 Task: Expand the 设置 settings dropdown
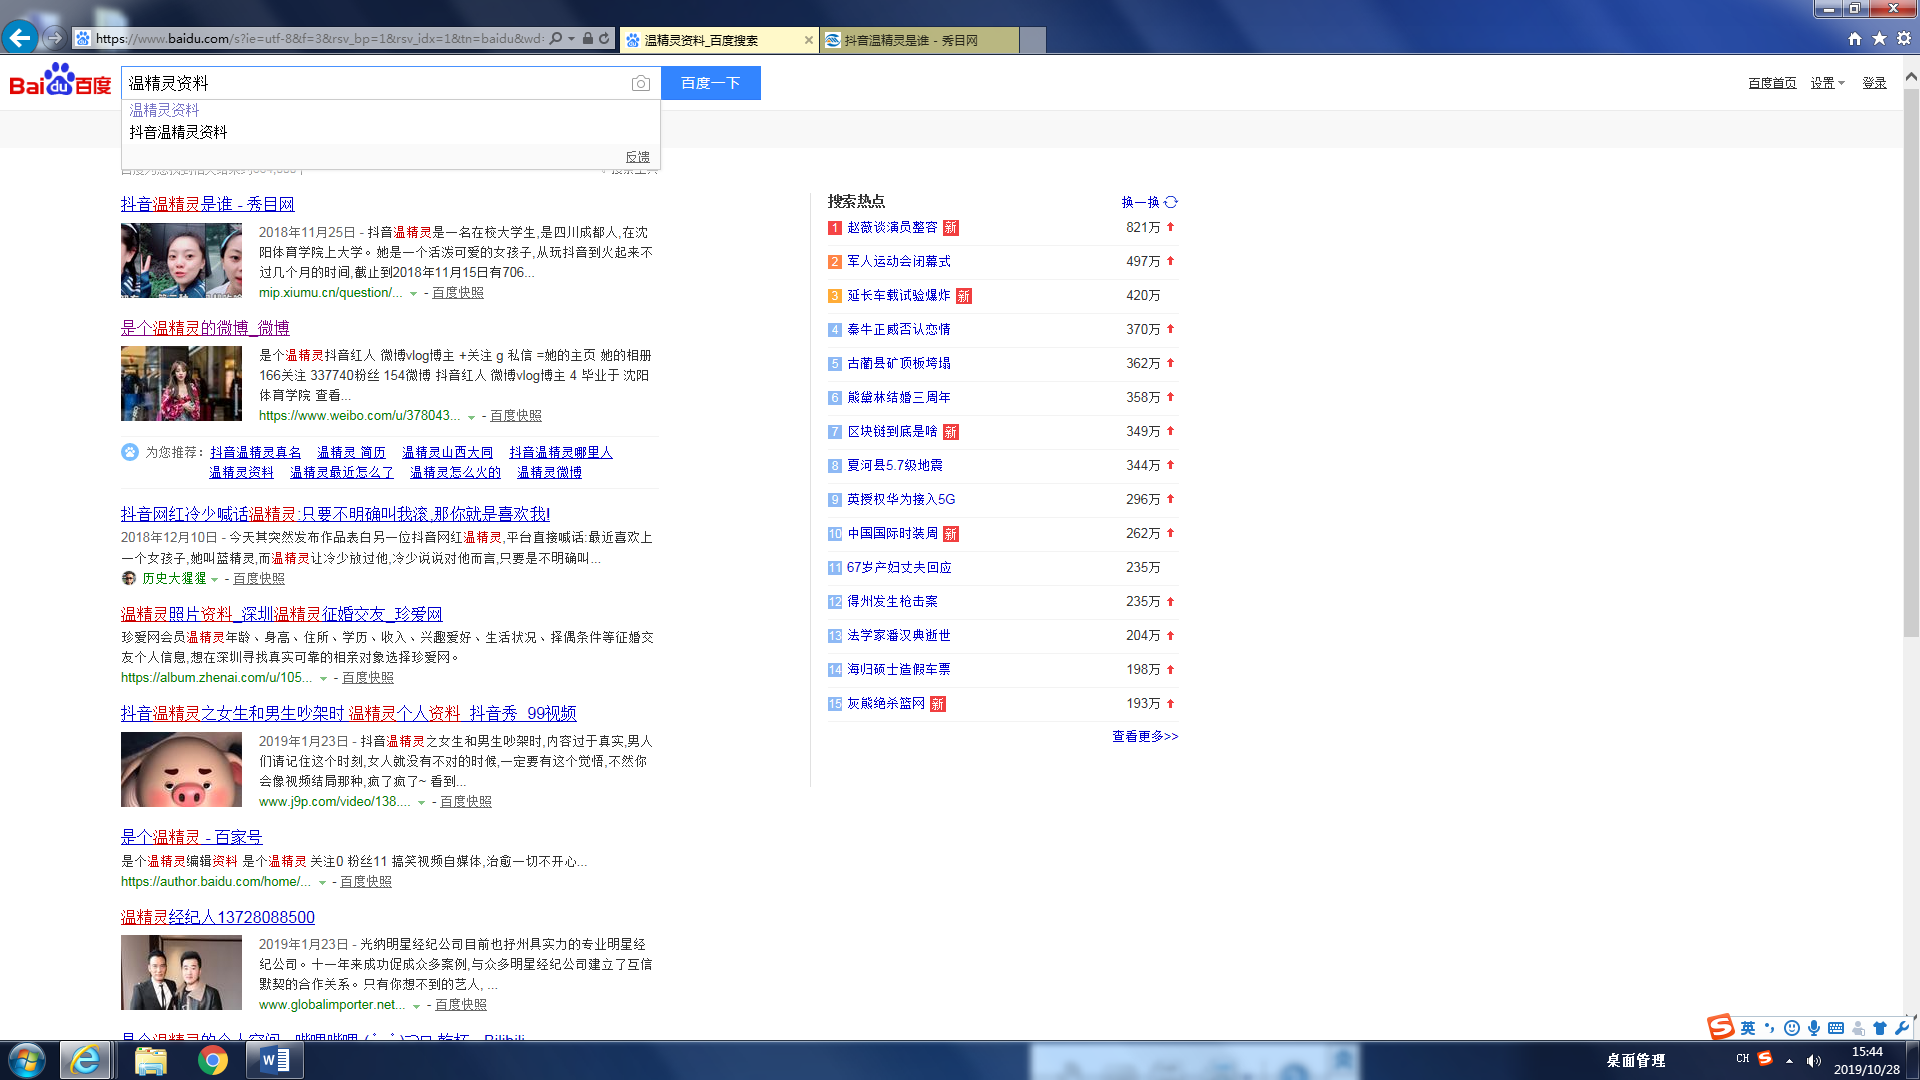[x=1827, y=83]
